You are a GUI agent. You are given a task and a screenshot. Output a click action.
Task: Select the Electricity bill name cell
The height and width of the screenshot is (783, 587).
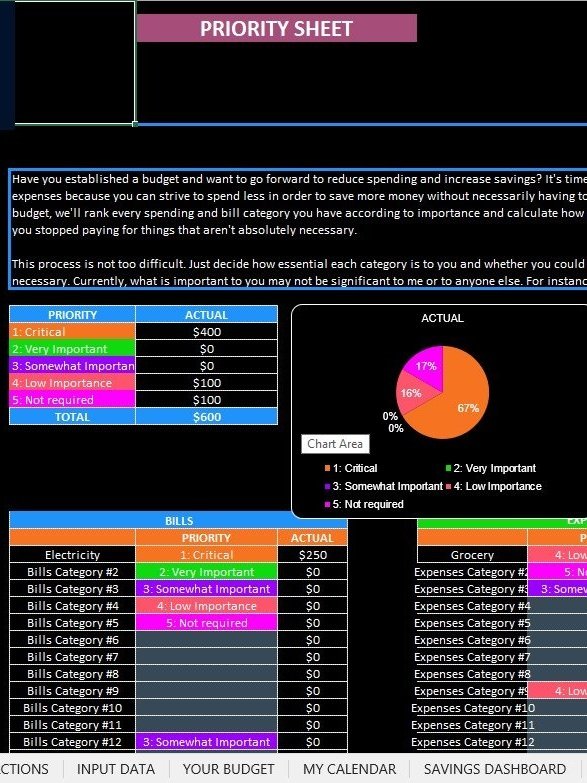pos(72,555)
